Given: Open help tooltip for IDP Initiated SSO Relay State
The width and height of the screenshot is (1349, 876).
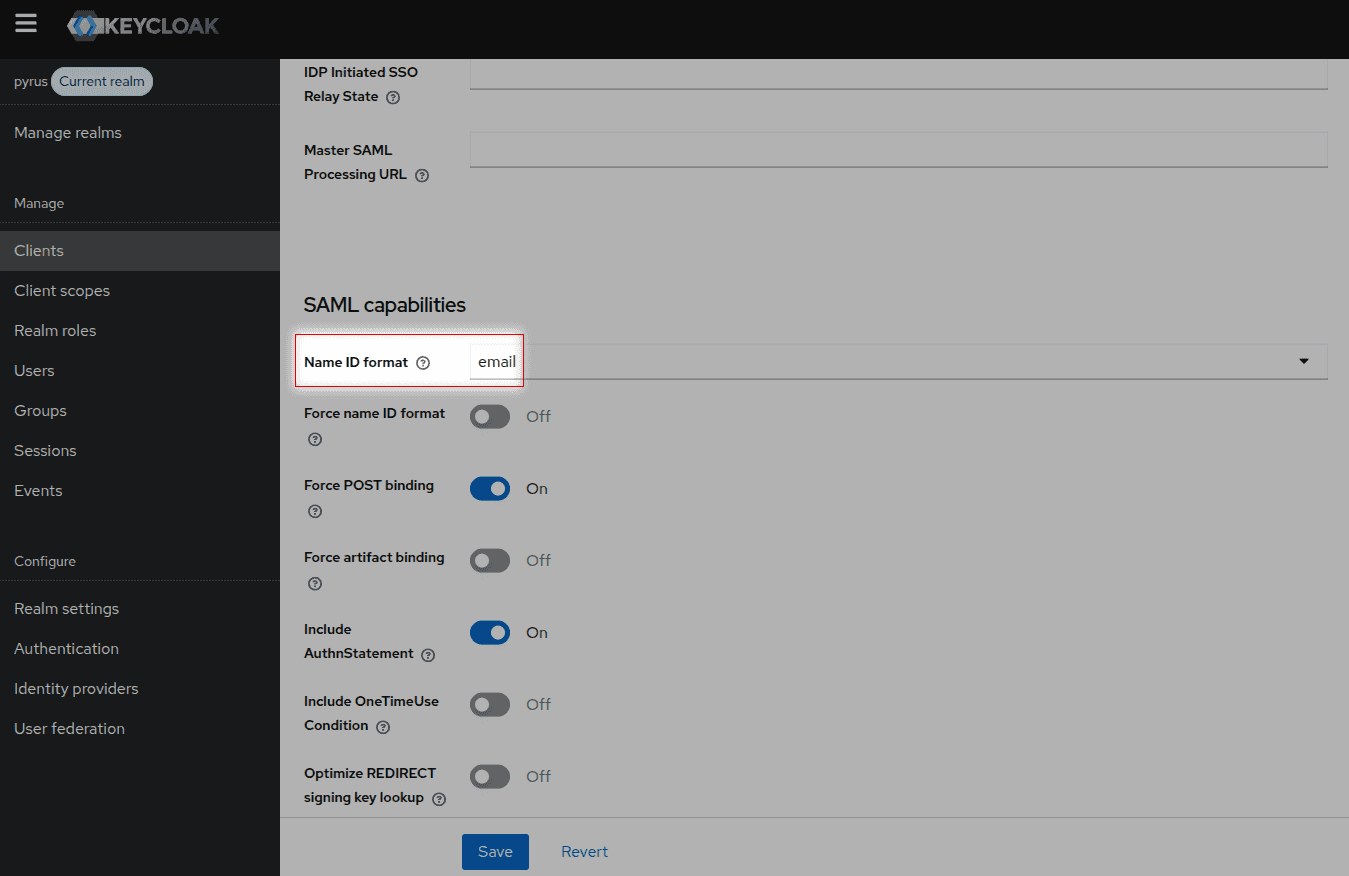Looking at the screenshot, I should [393, 97].
